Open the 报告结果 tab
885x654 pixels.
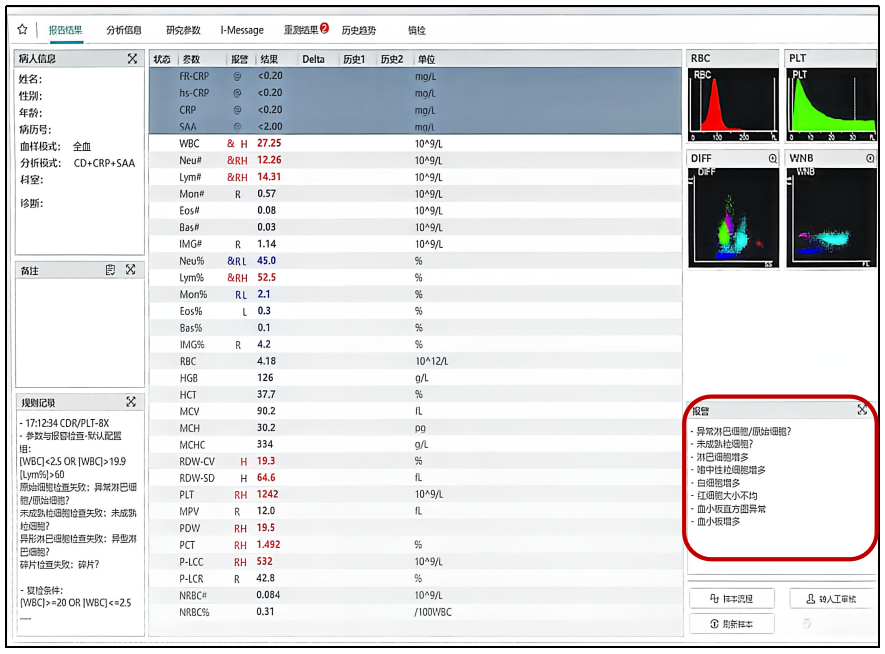coord(65,30)
